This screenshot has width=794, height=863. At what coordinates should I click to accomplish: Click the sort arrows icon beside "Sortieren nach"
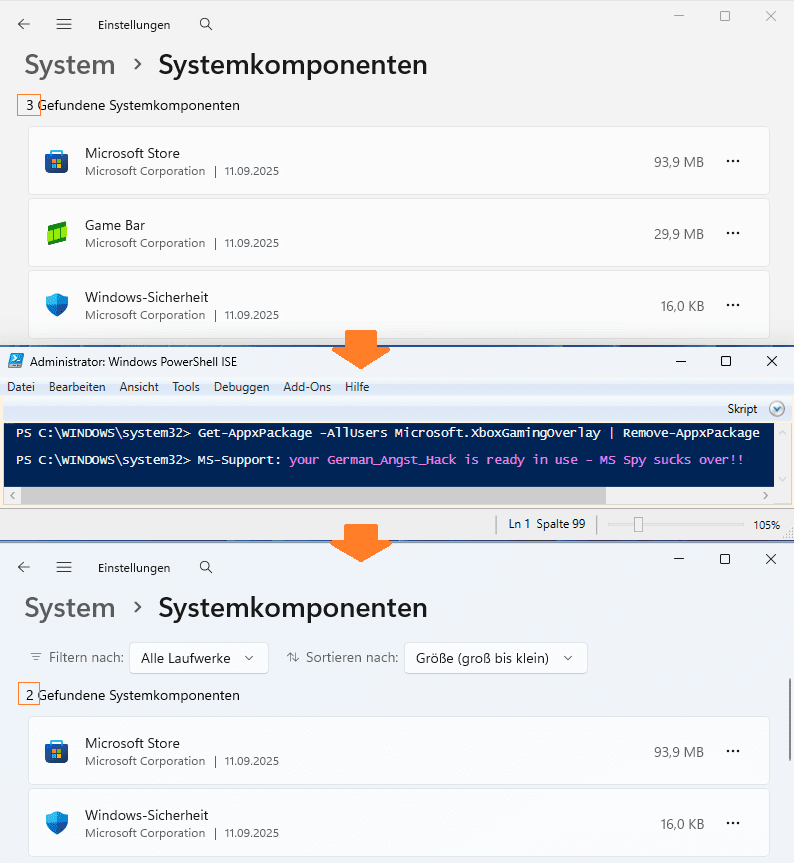click(x=293, y=657)
